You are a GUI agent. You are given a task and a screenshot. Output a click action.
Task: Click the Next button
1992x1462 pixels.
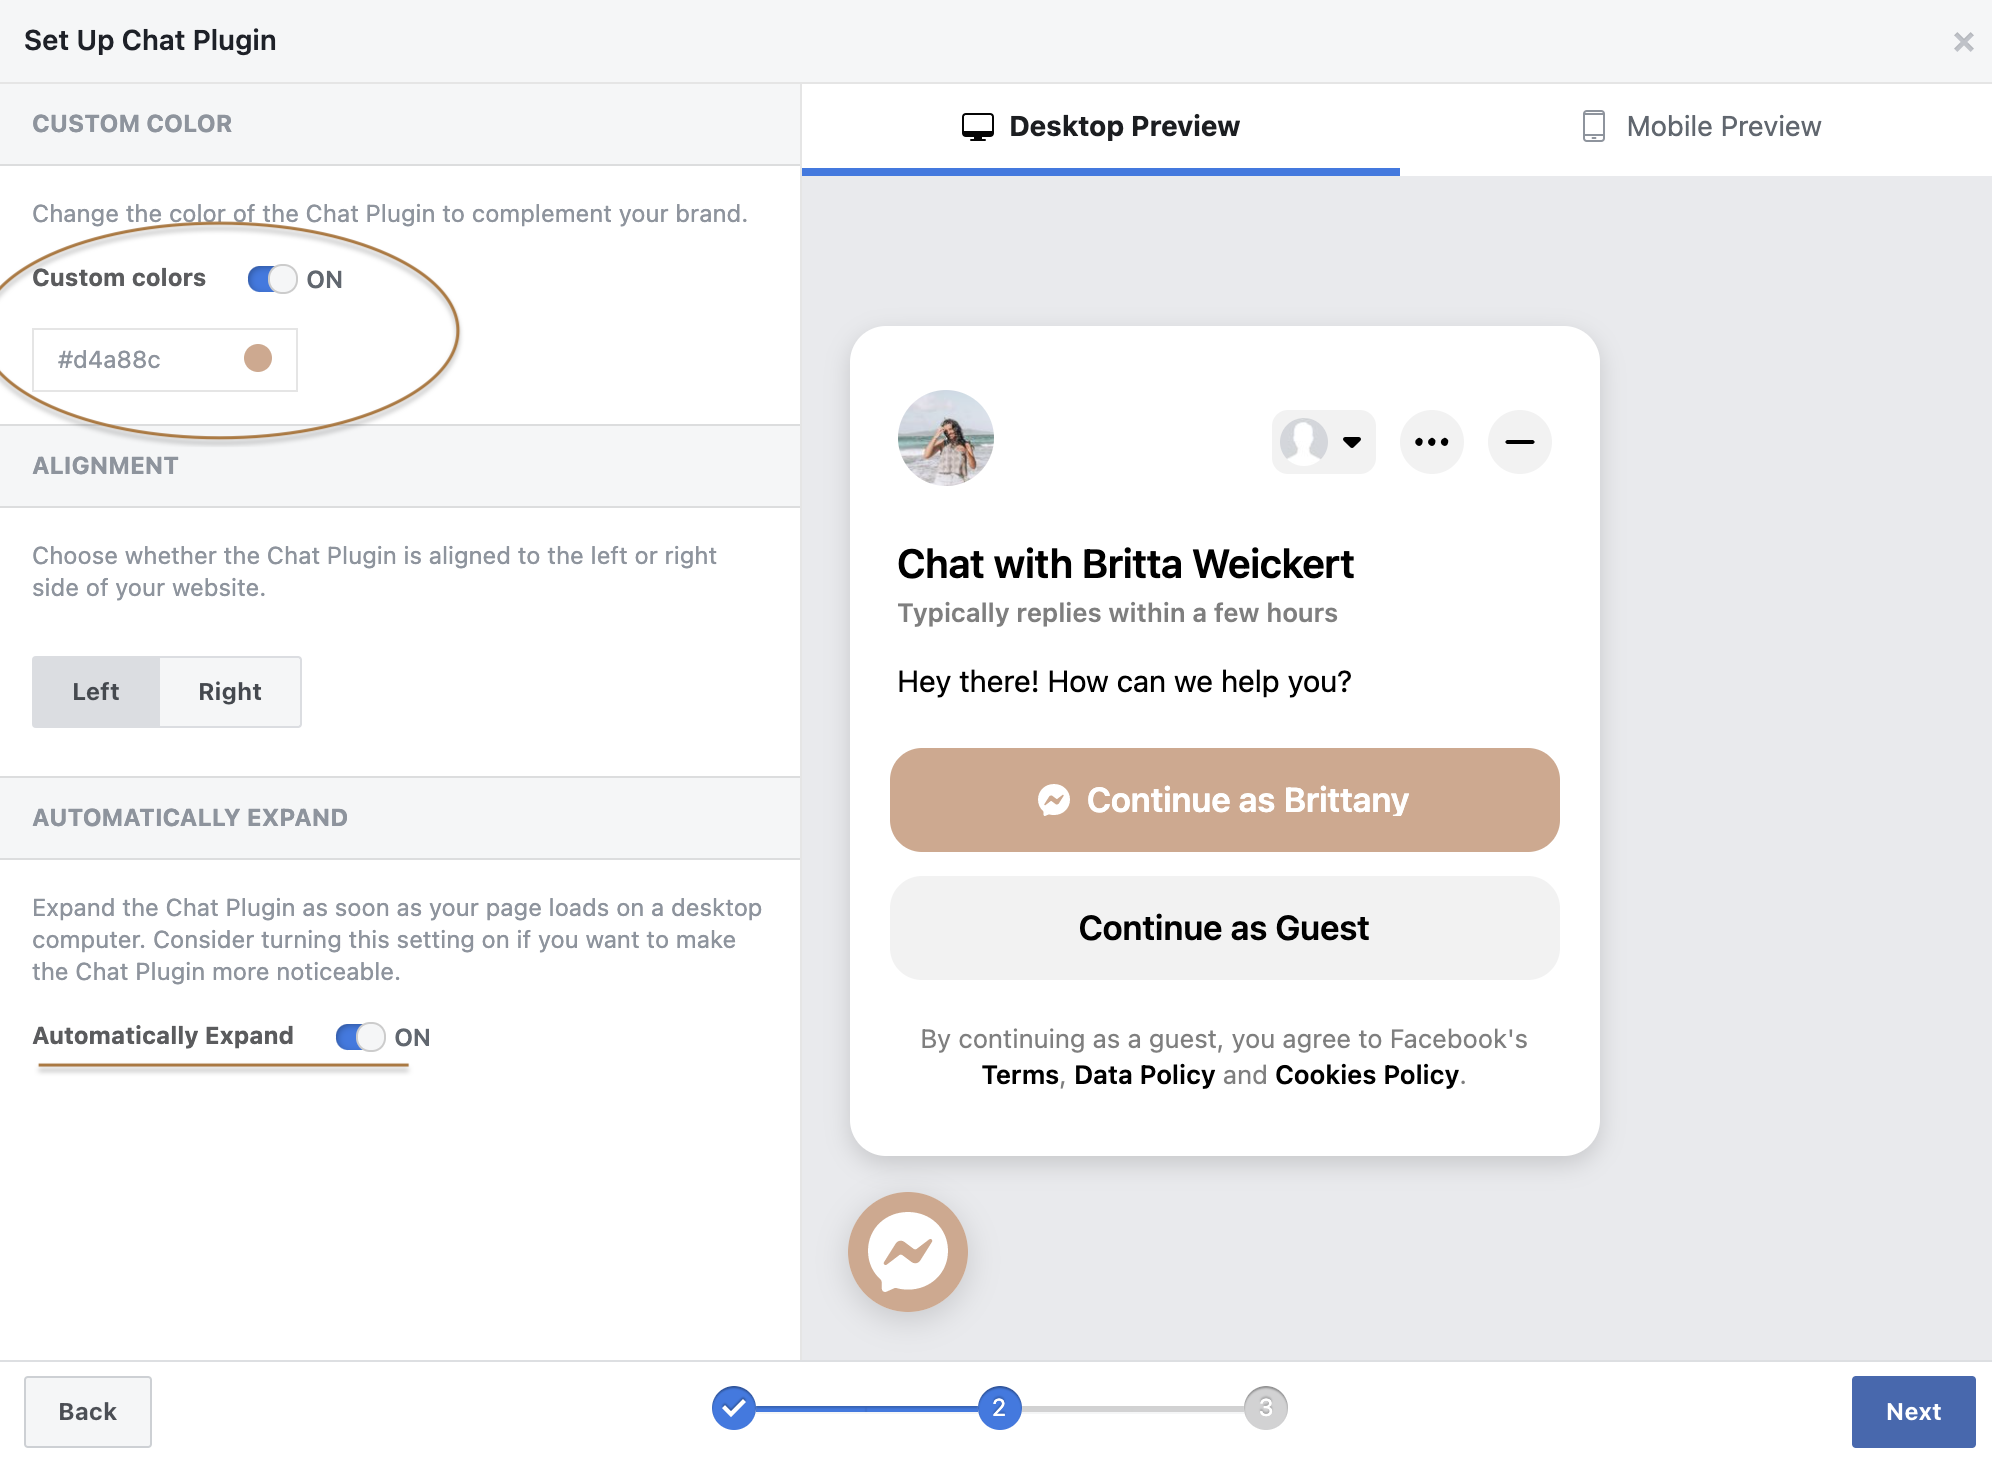[1912, 1411]
